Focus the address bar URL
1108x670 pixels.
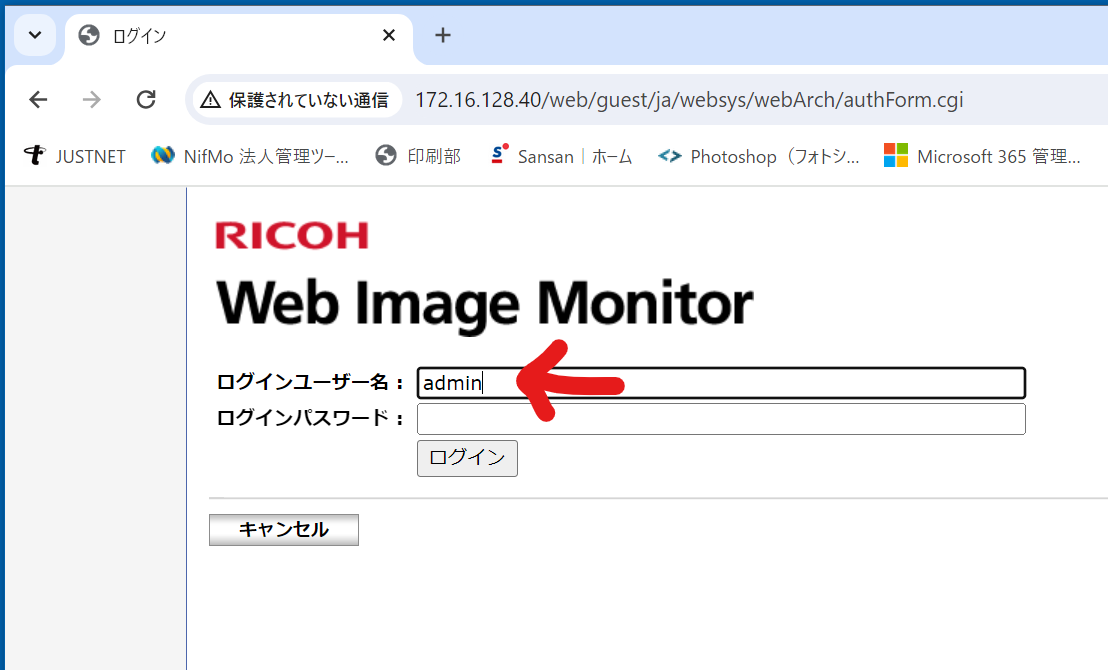click(x=689, y=100)
